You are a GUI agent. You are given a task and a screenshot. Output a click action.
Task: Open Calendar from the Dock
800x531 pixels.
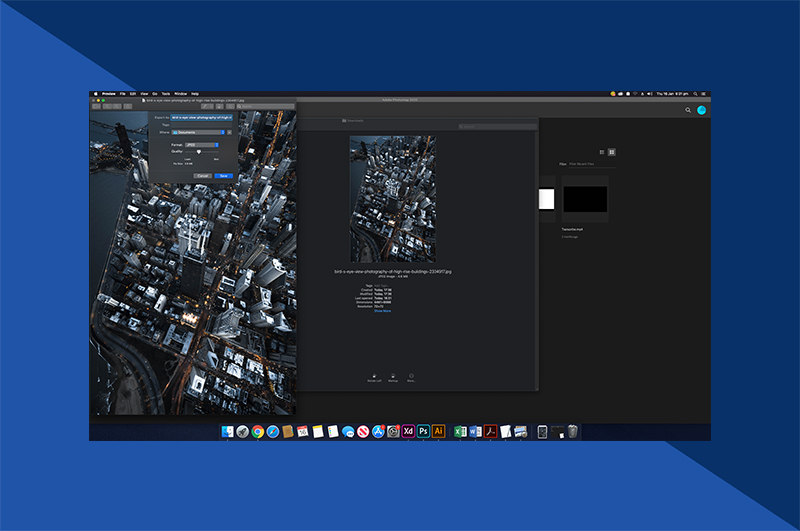(303, 432)
